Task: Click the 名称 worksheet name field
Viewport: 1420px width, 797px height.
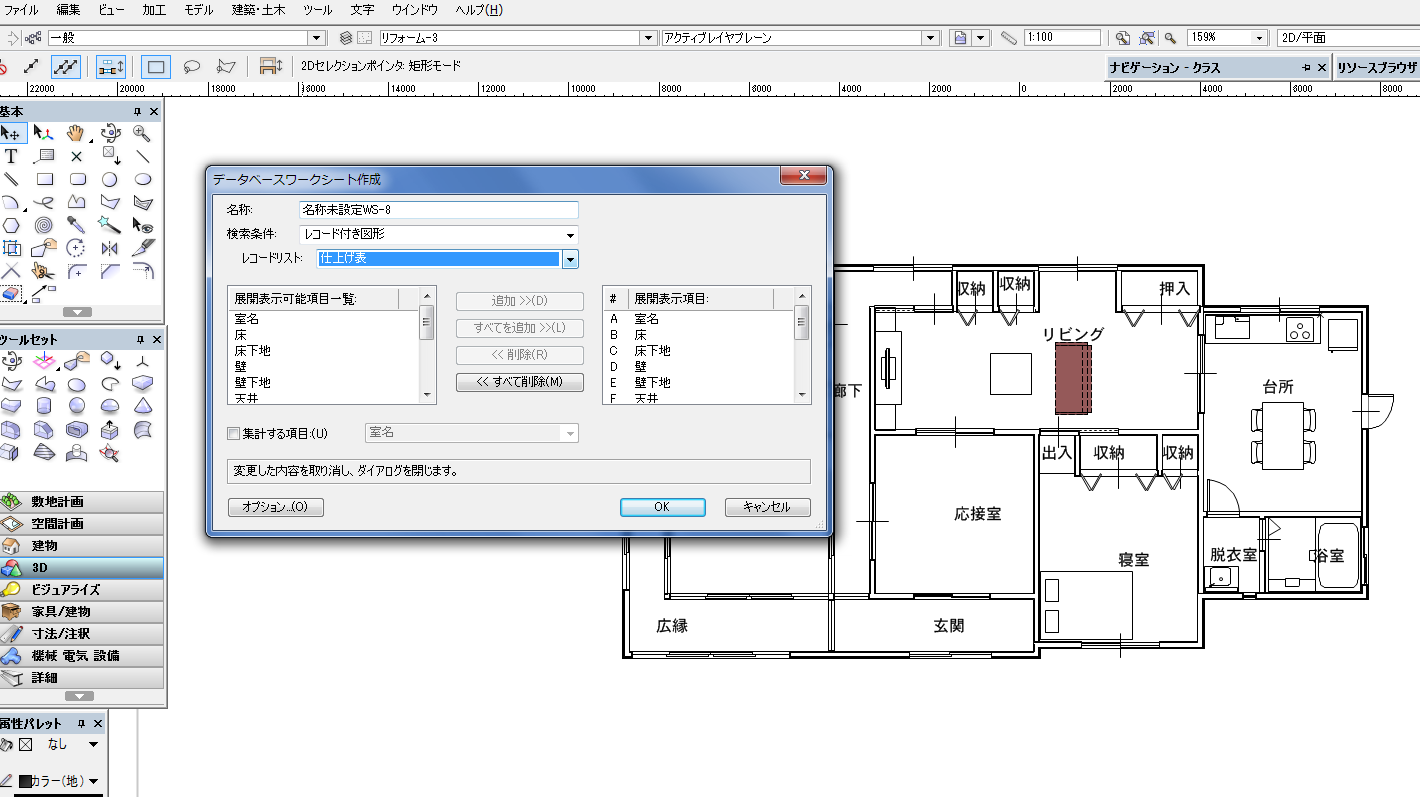Action: pyautogui.click(x=438, y=210)
